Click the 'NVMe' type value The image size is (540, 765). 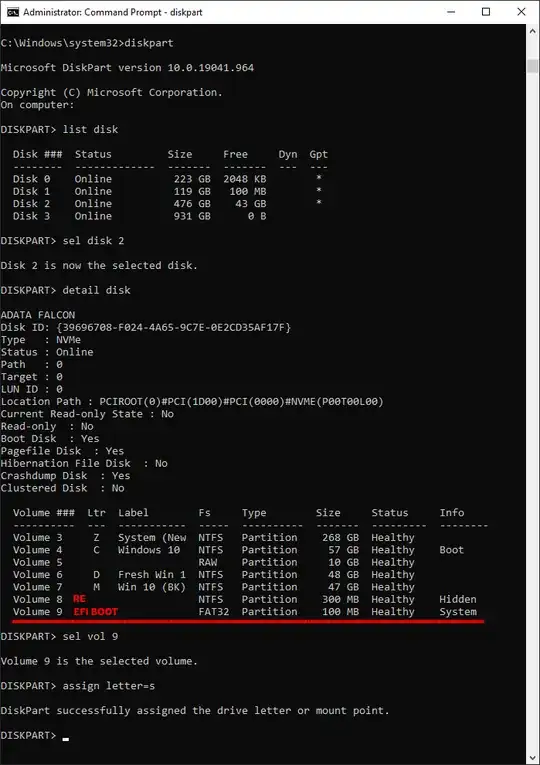(x=68, y=340)
